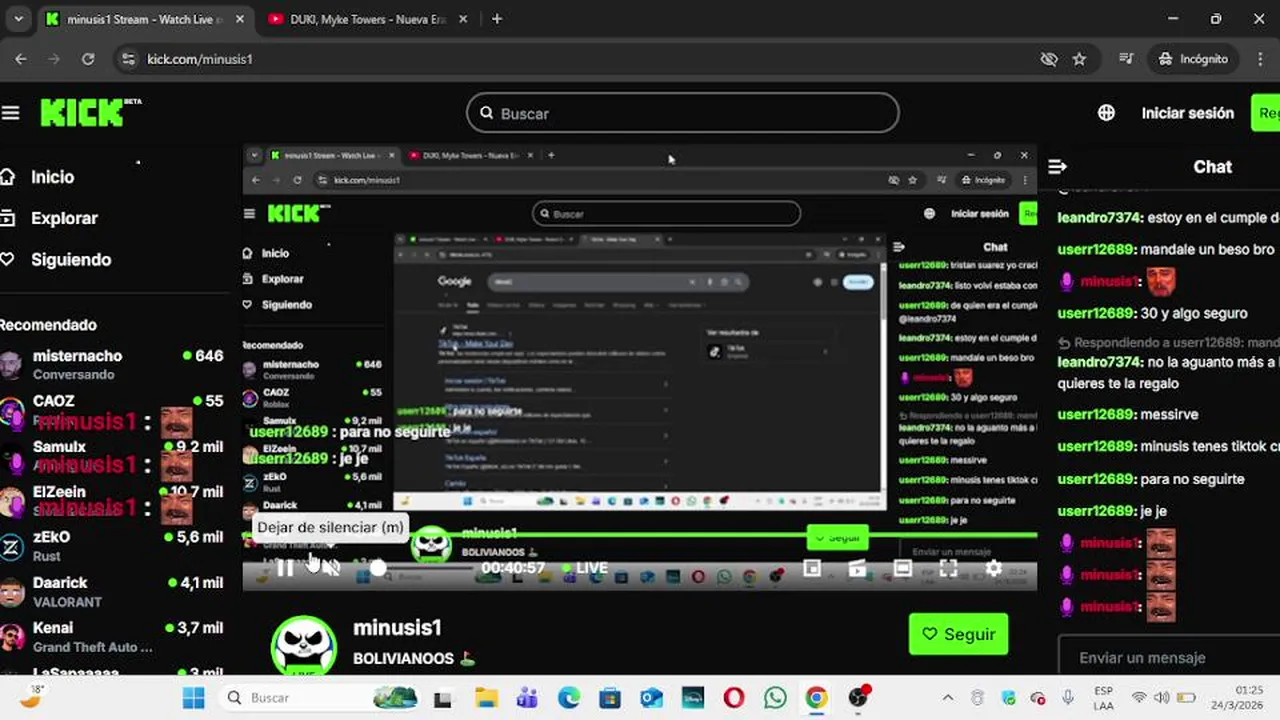
Task: Open the media control icon in the browser toolbar
Action: pyautogui.click(x=1126, y=59)
